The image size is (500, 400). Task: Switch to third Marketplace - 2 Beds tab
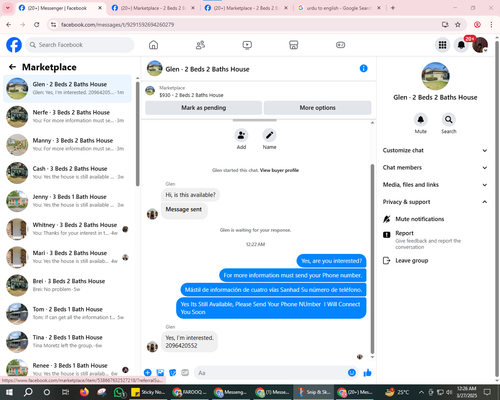(246, 8)
